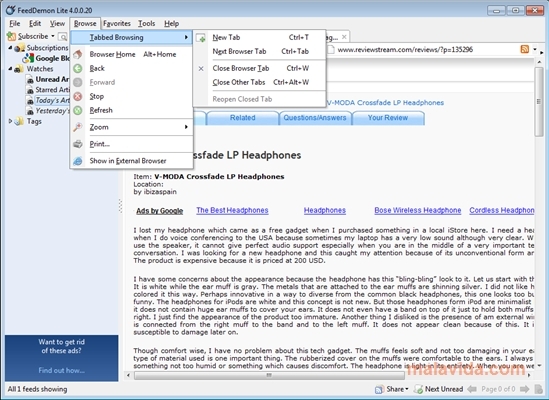Click the New Tab plus icon
The height and width of the screenshot is (400, 549).
(x=201, y=37)
